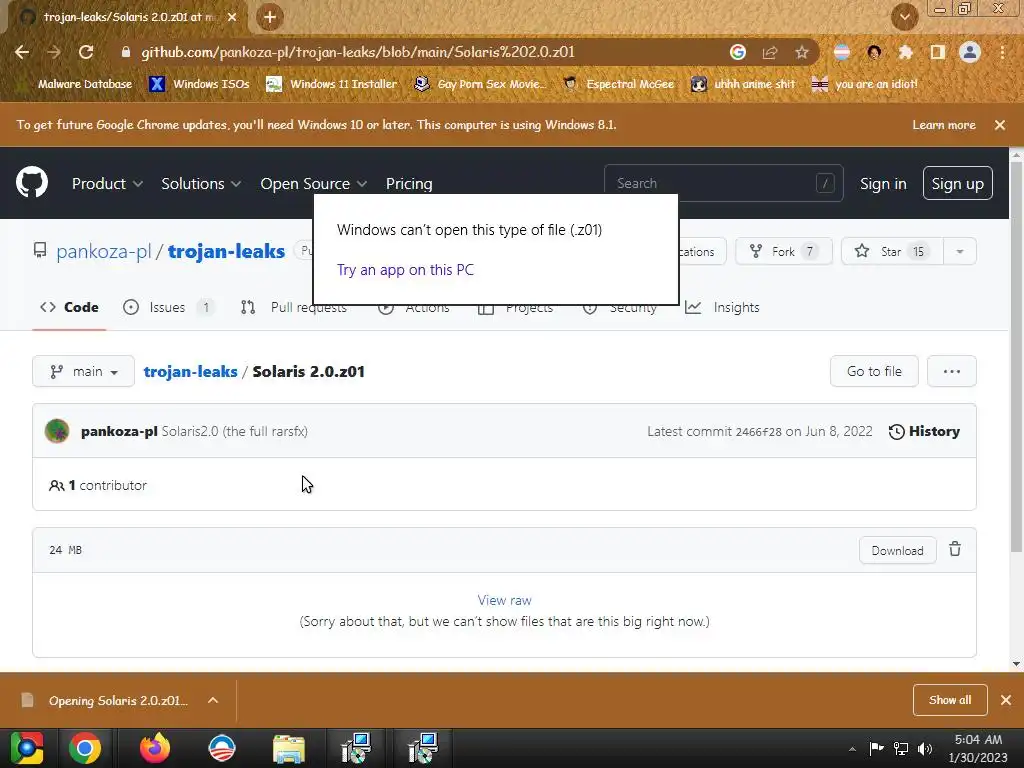Viewport: 1024px width, 768px height.
Task: Click Sign in
Action: [883, 184]
